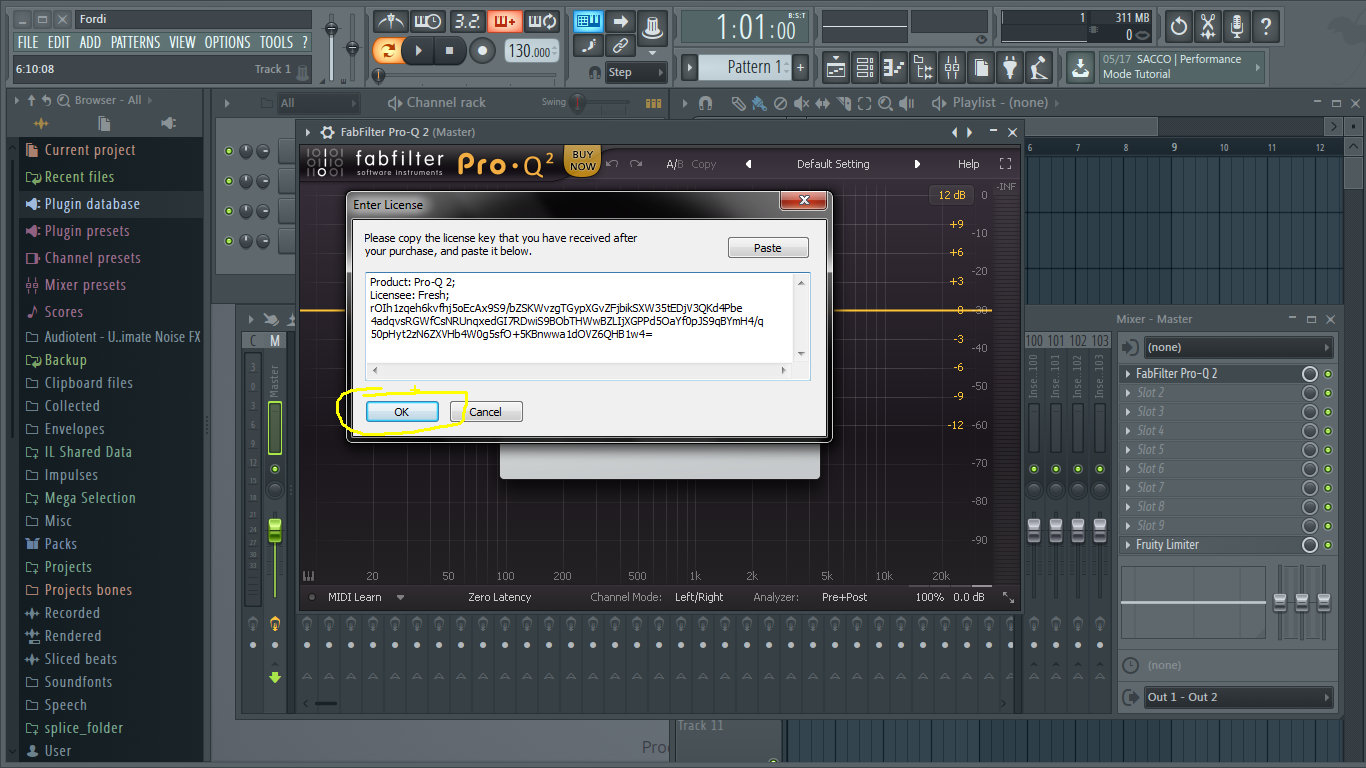This screenshot has width=1366, height=768.
Task: Click the magnet snap icon in Playlist
Action: click(705, 103)
